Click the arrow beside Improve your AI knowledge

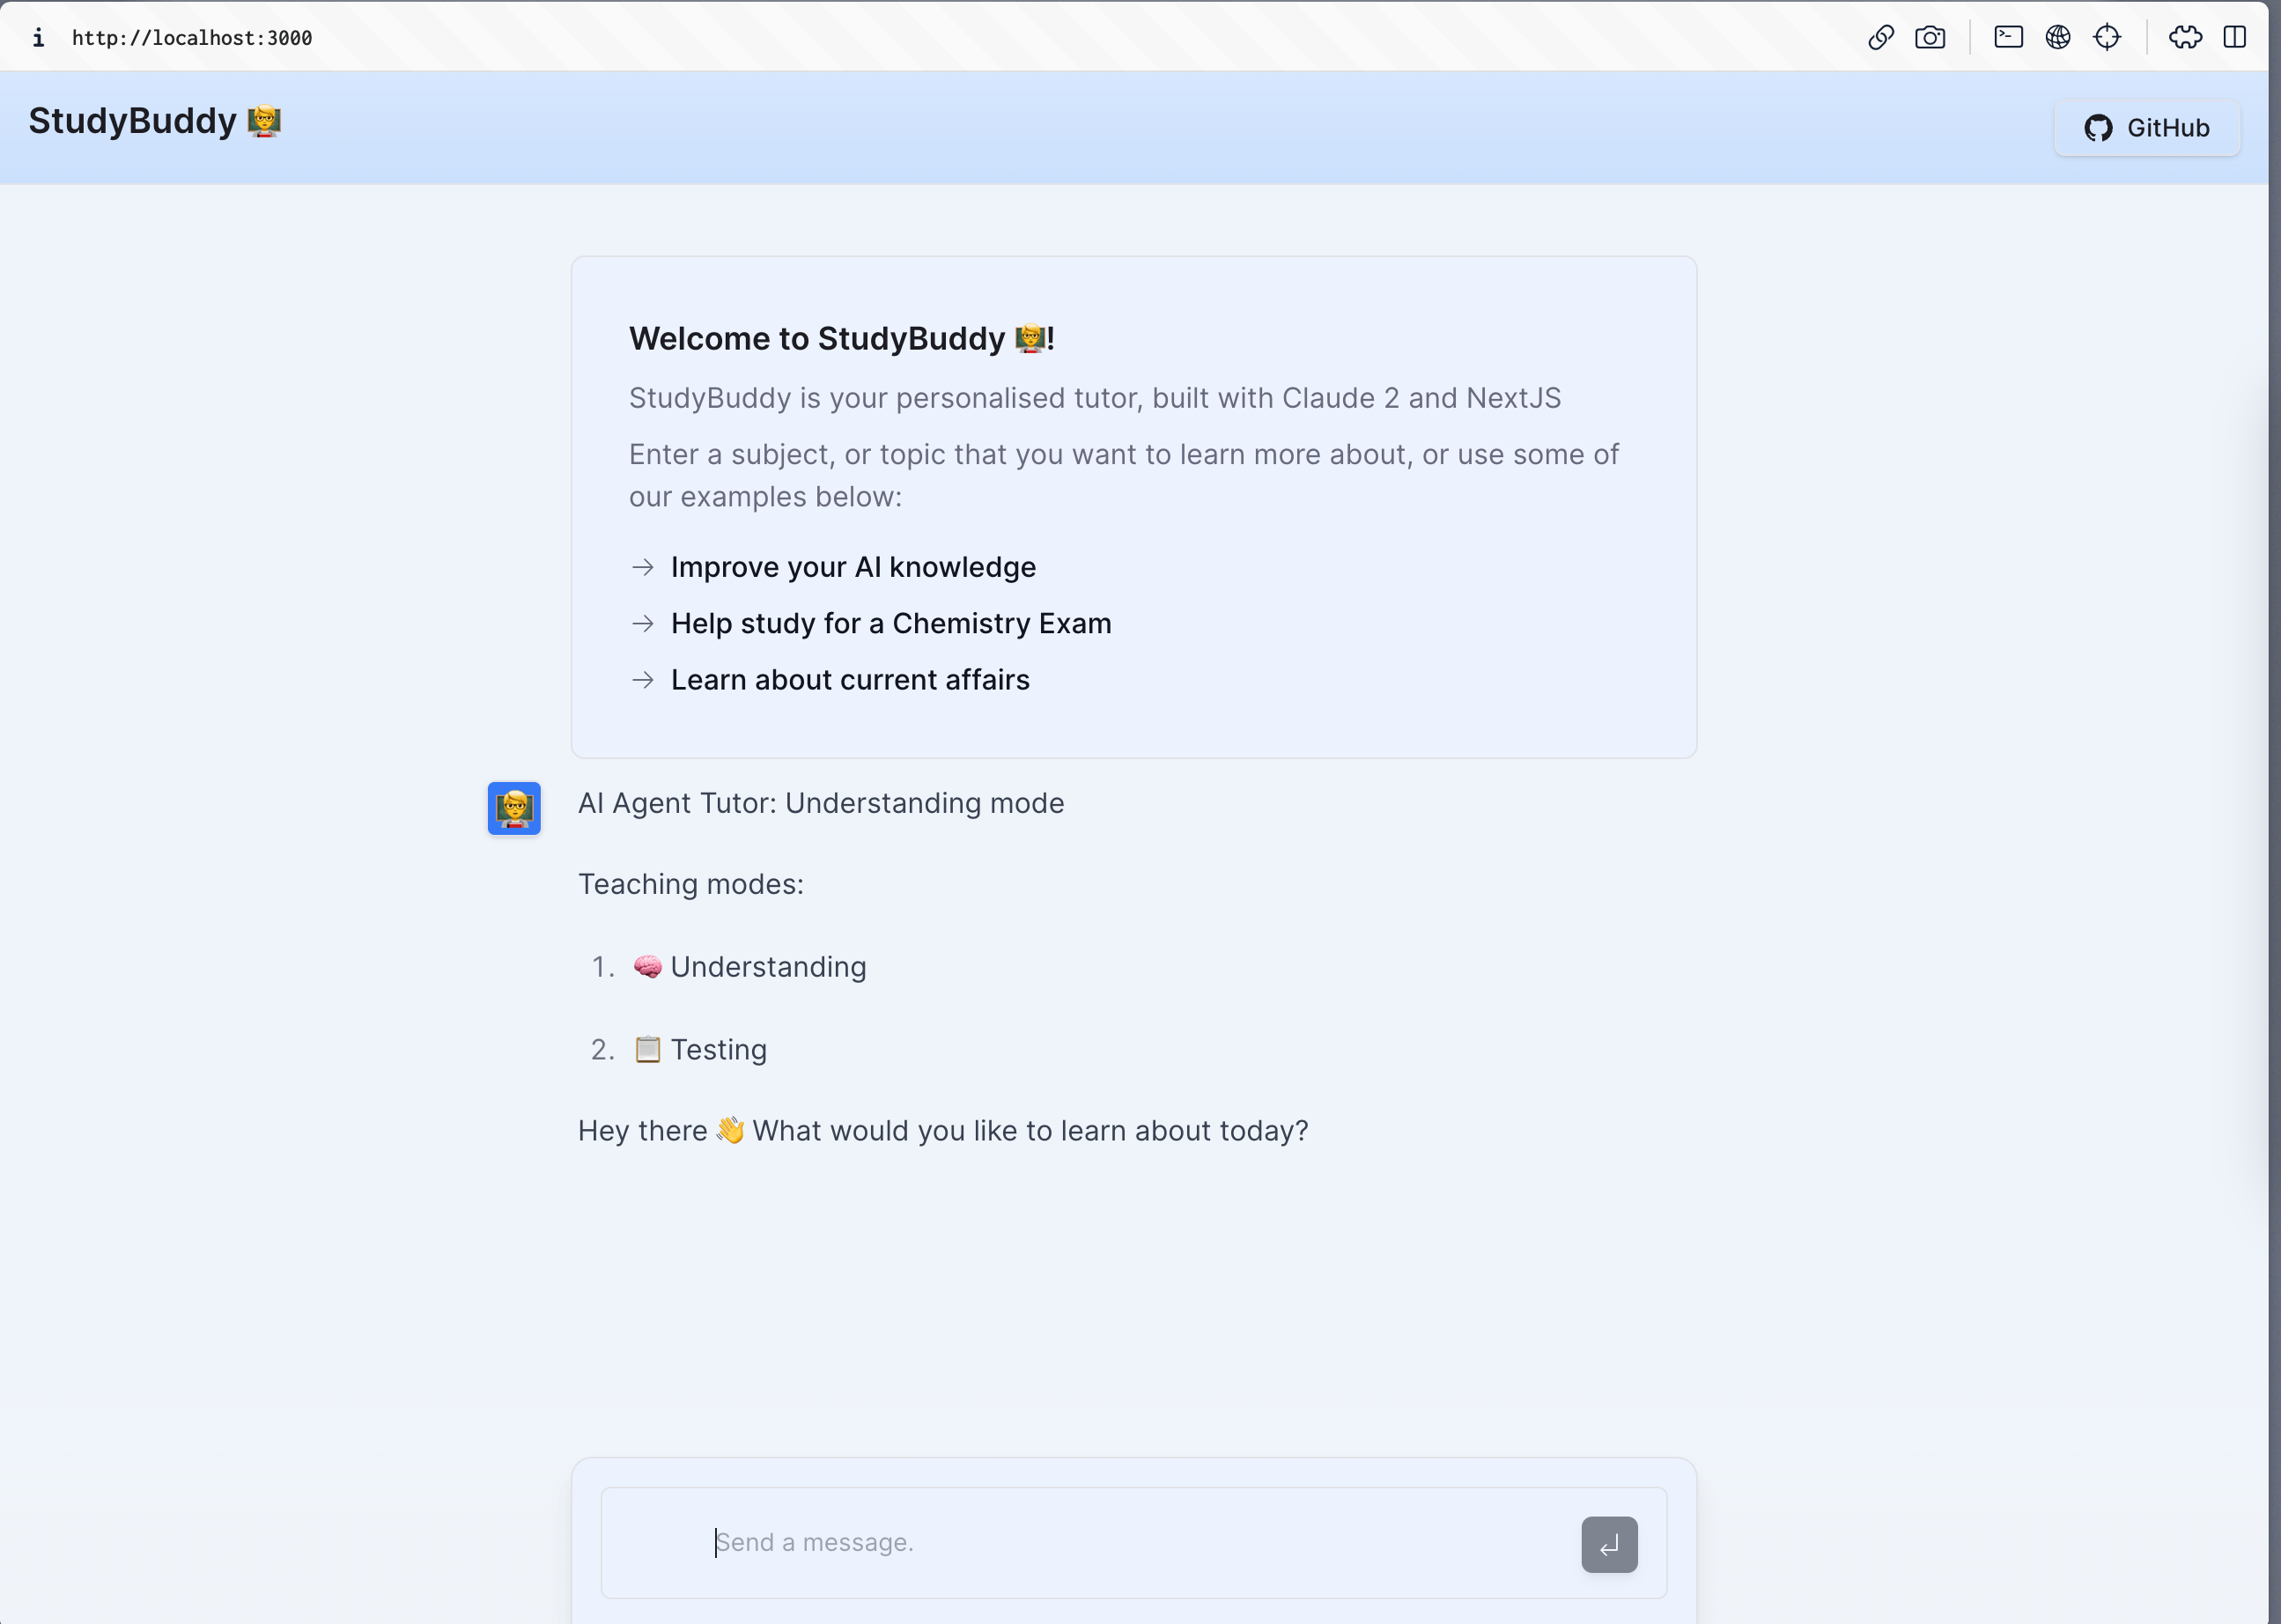pyautogui.click(x=643, y=567)
